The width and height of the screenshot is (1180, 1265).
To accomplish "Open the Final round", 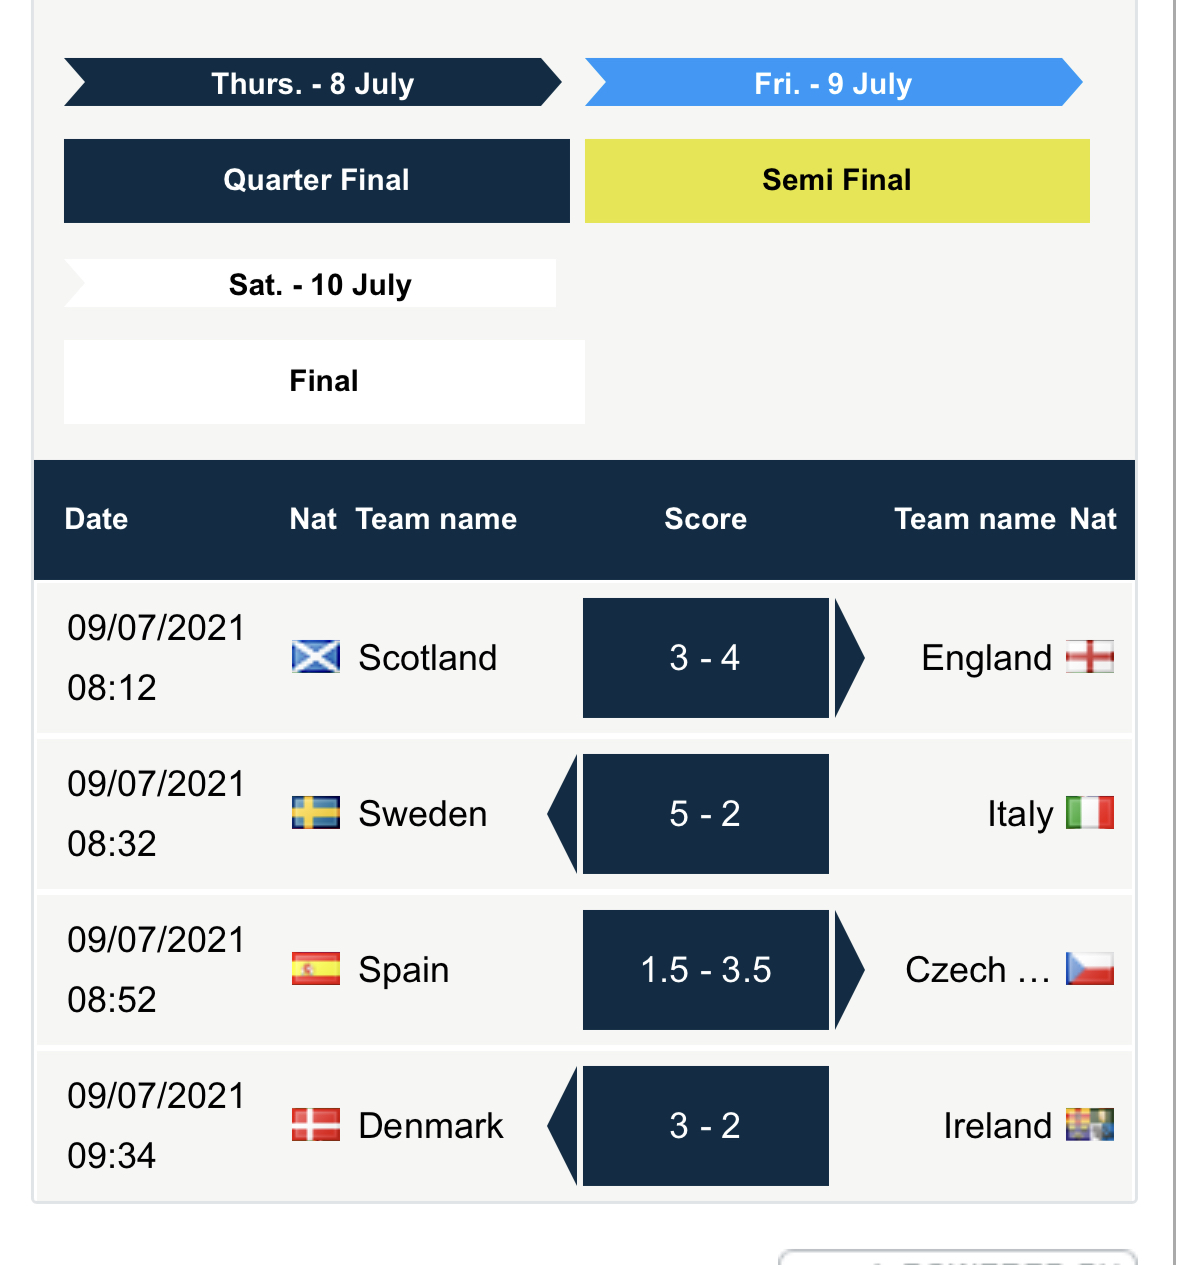I will [324, 381].
